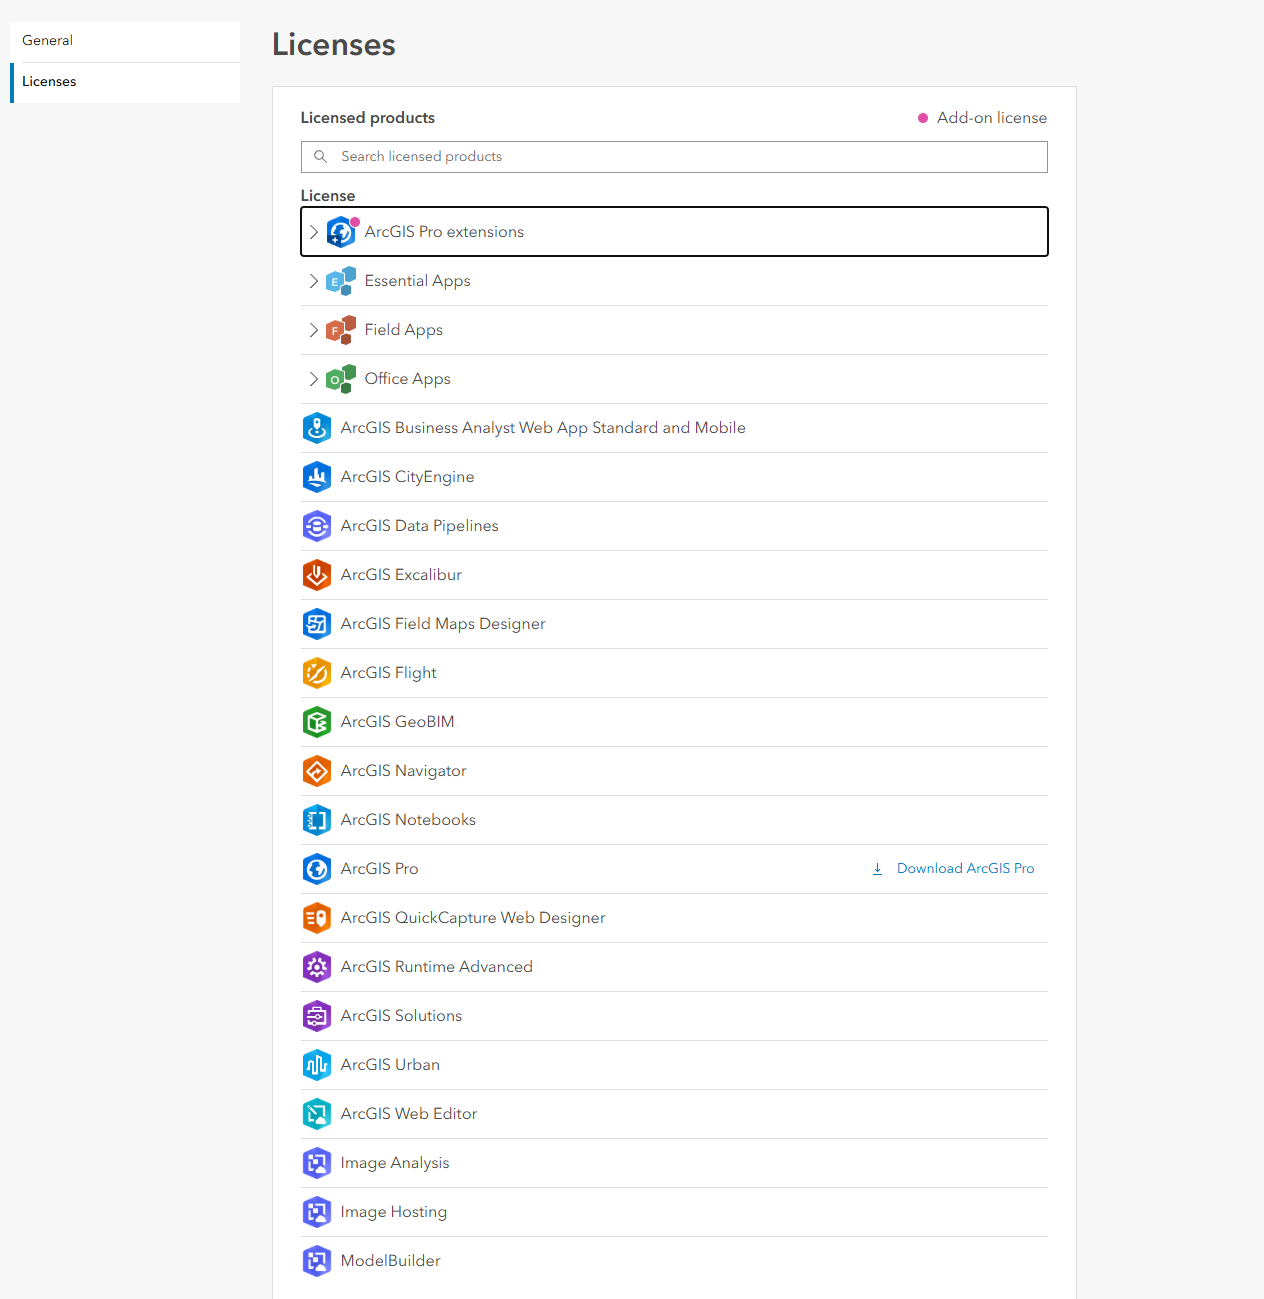Click the ArcGIS Excalibur icon

pos(317,575)
